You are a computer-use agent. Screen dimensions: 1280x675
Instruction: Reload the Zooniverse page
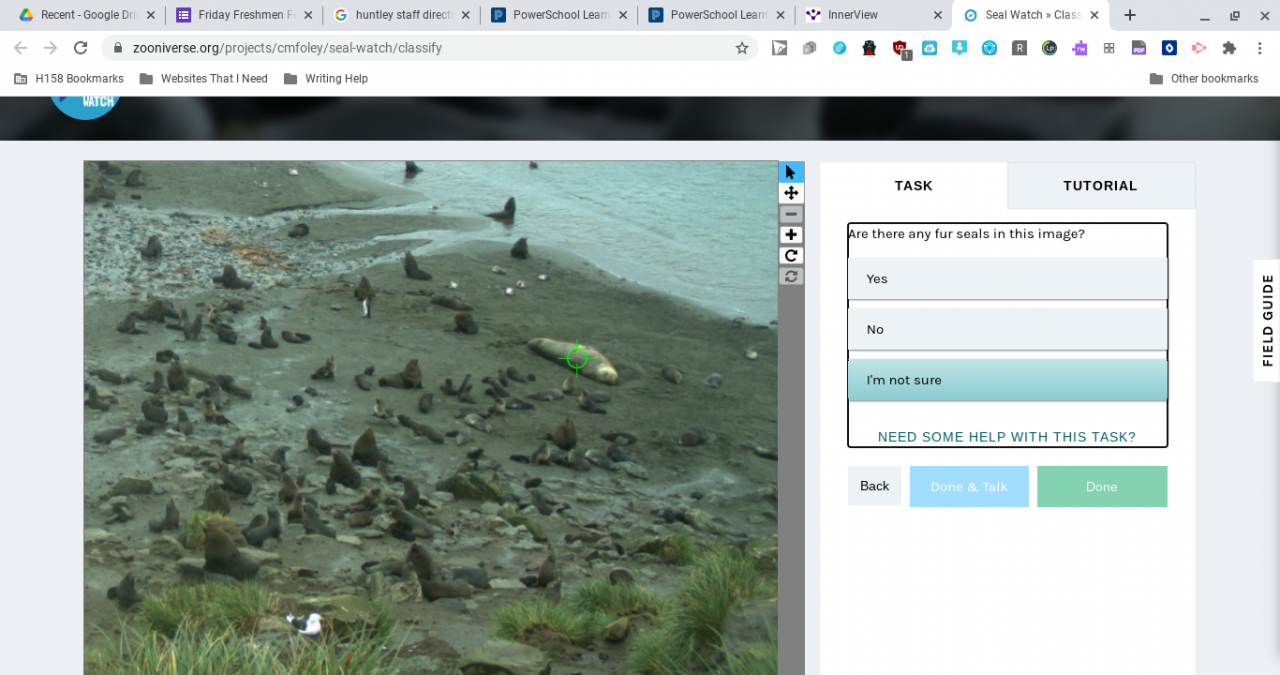pyautogui.click(x=81, y=48)
